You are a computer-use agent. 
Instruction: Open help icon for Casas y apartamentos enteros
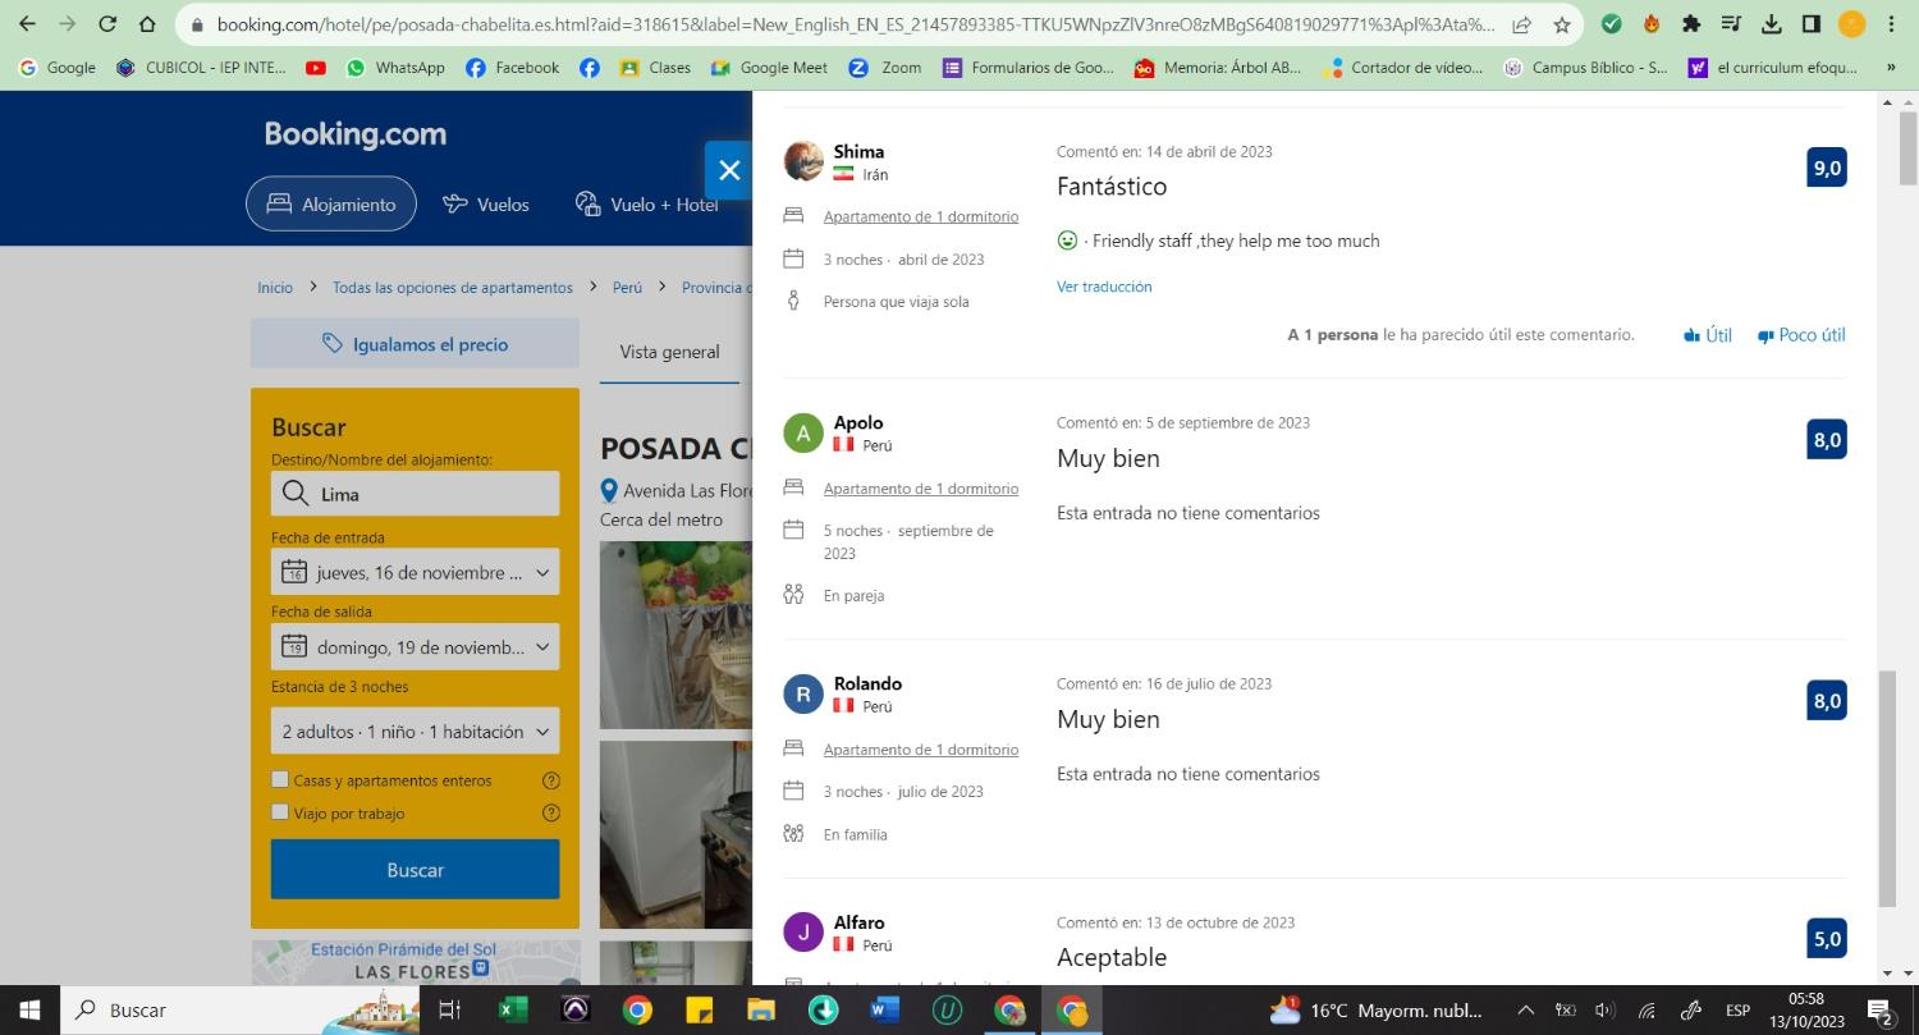[550, 781]
